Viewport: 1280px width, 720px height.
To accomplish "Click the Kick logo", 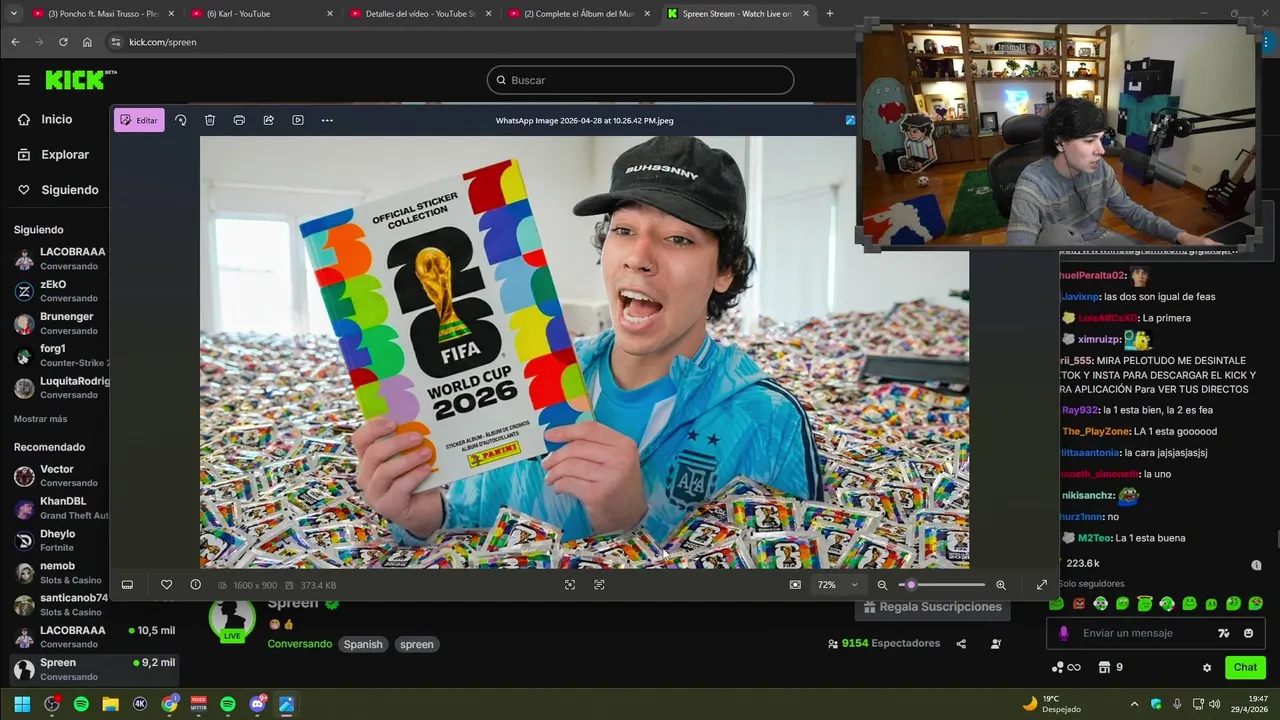I will [x=80, y=80].
